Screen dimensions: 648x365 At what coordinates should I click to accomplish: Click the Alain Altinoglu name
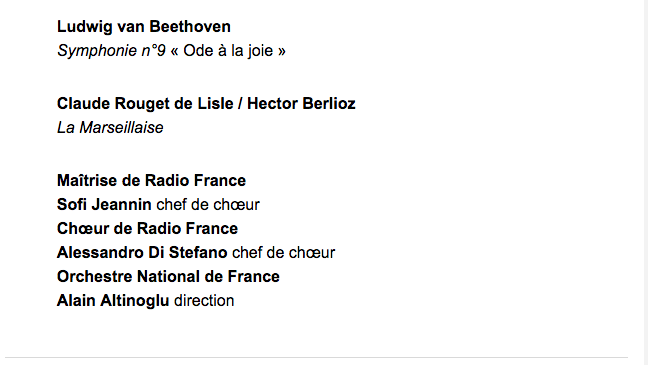point(113,301)
